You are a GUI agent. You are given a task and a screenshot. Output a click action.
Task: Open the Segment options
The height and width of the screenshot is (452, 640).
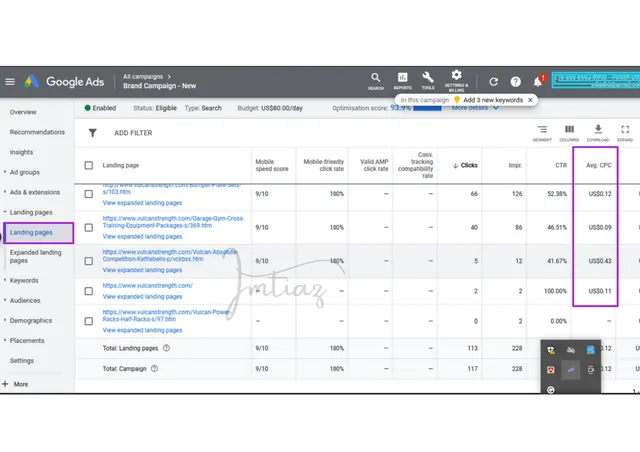tap(542, 133)
